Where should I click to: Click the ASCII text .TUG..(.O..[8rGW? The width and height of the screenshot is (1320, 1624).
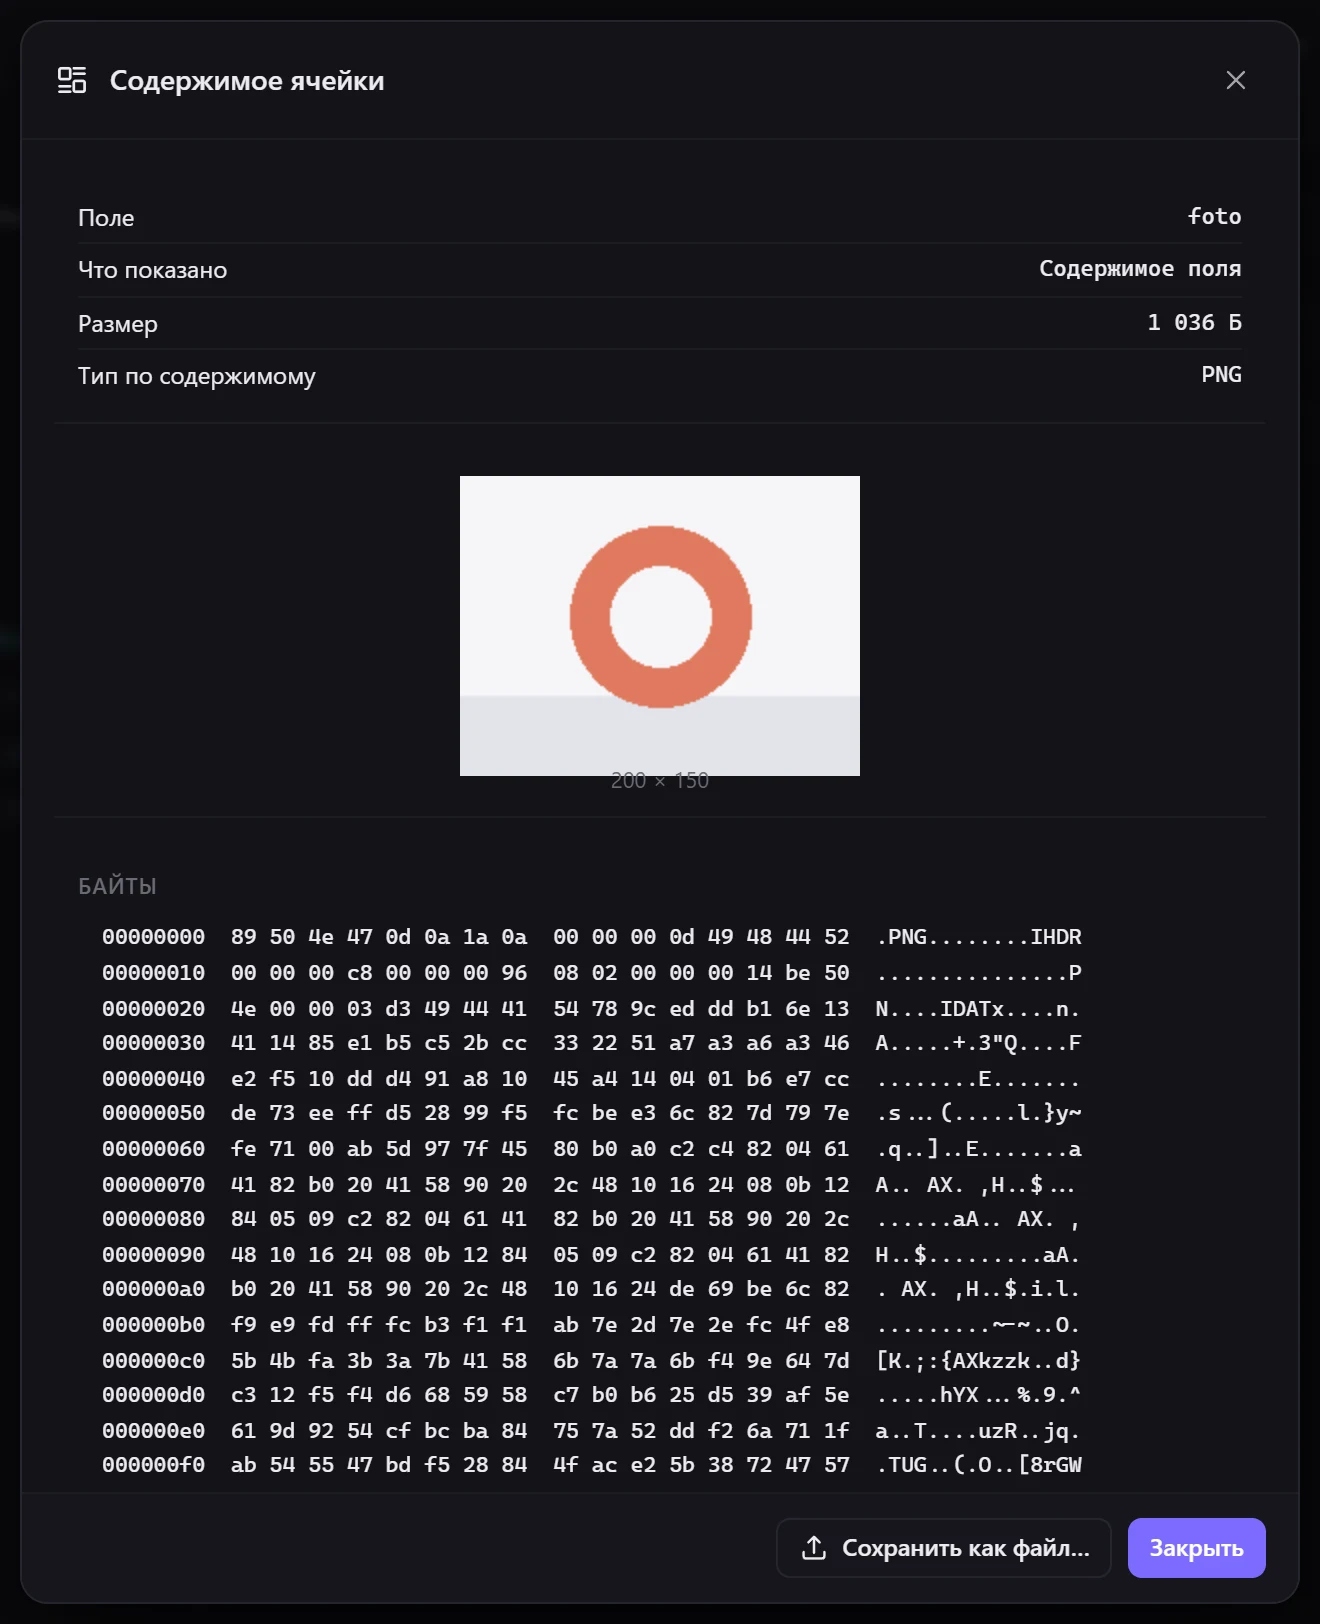tap(979, 1465)
